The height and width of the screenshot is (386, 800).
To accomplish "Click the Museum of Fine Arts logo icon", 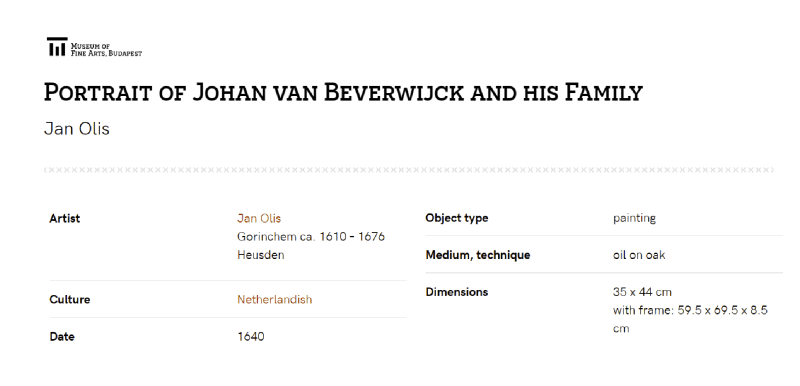I will (57, 46).
